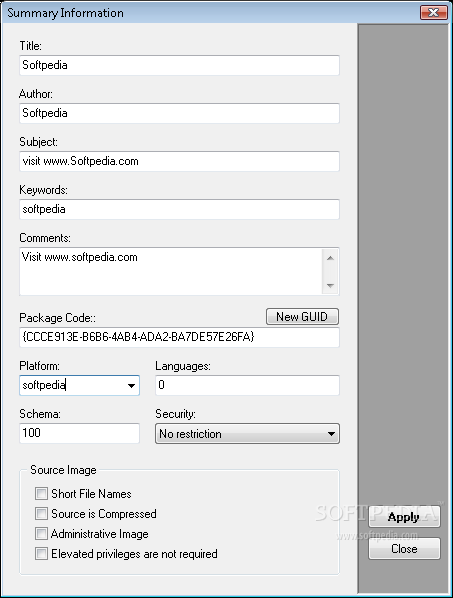Viewport: 453px width, 598px height.
Task: Open the Platform combo box dropdown arrow
Action: point(131,386)
